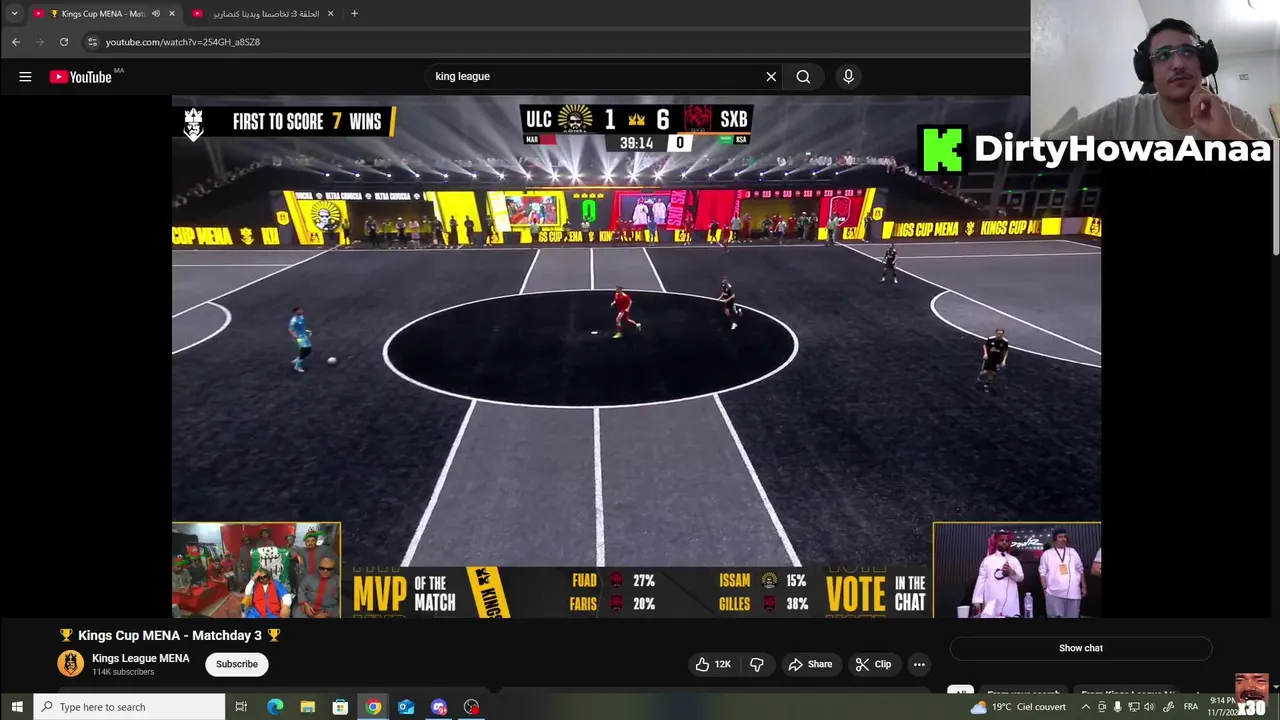Open the Kings Cup MENA video title

coord(170,636)
